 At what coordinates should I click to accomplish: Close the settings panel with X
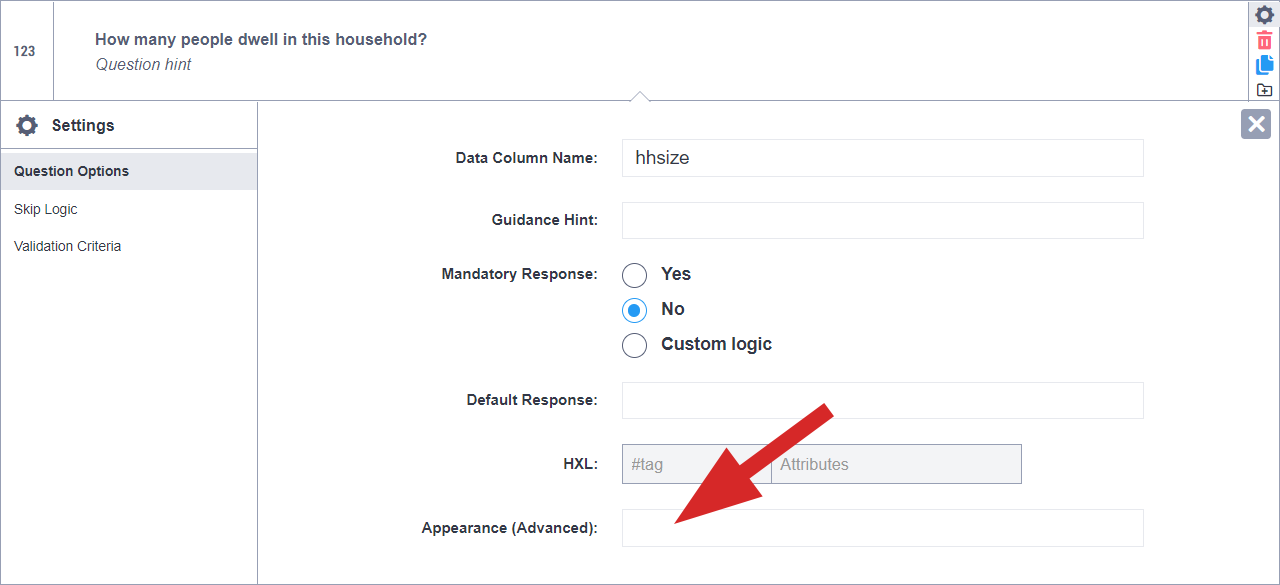pyautogui.click(x=1255, y=124)
